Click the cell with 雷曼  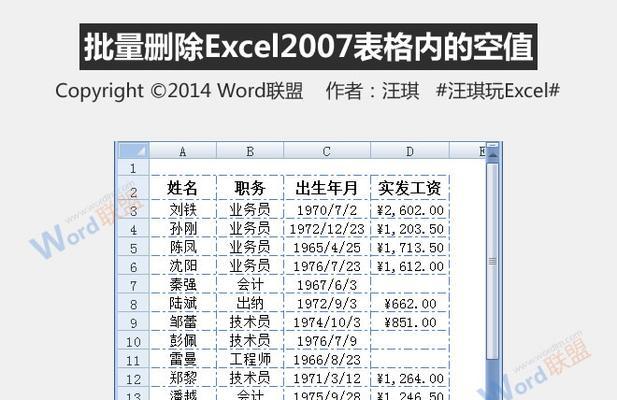183,359
